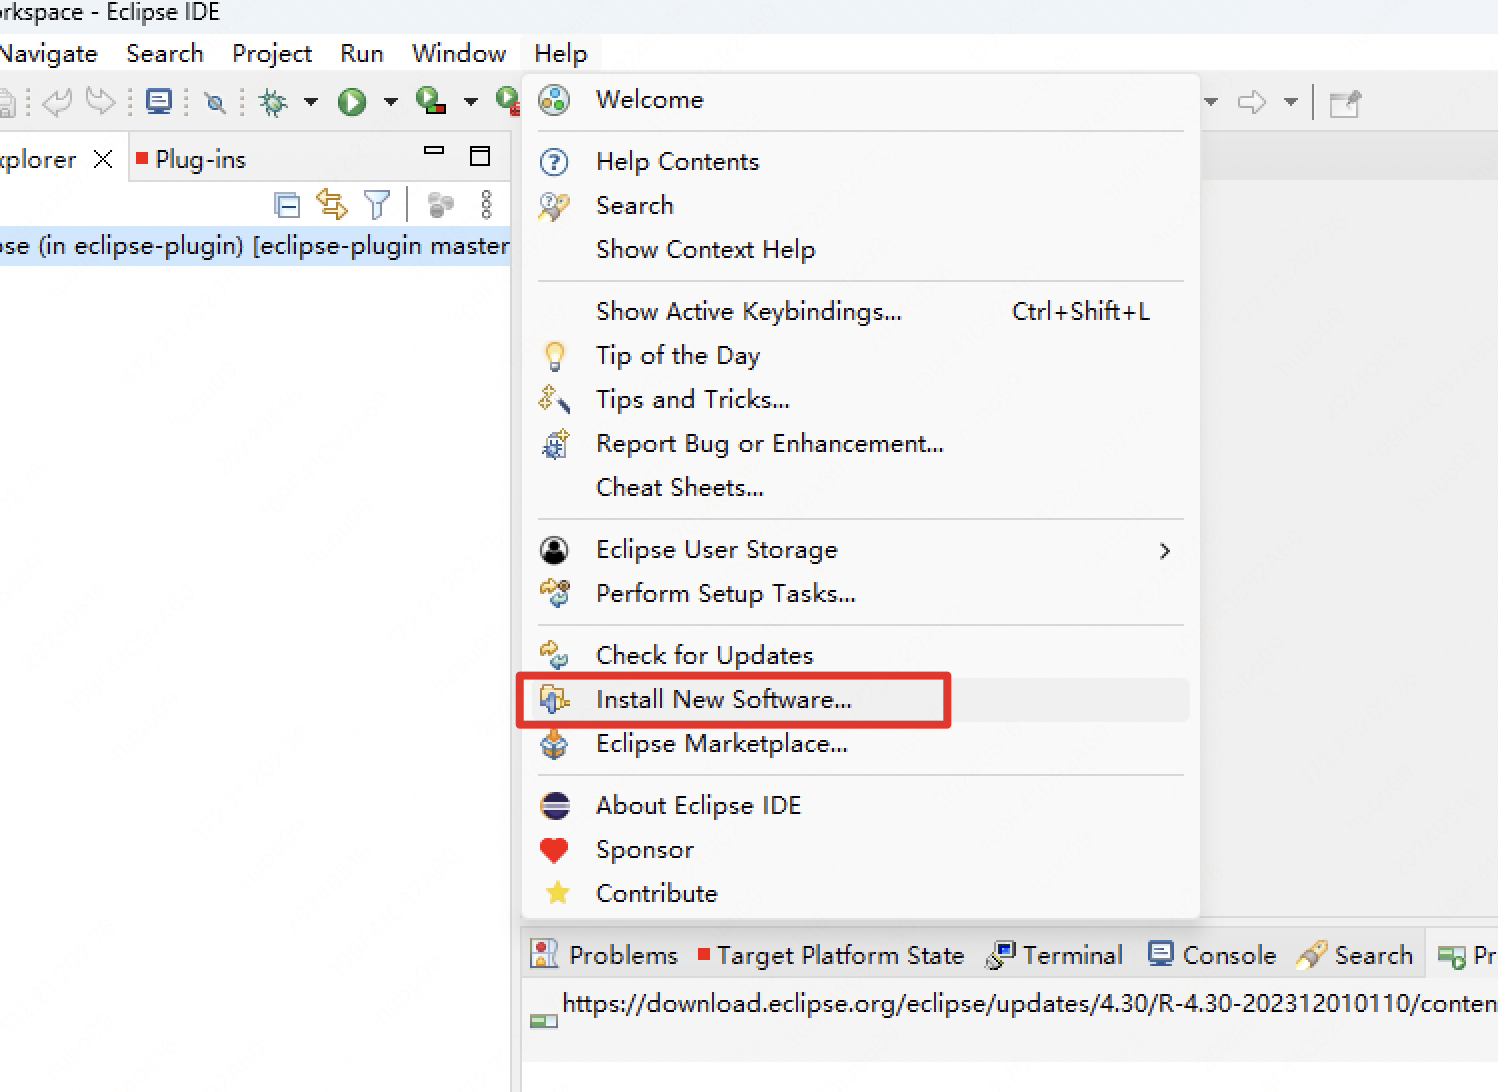Open Eclipse Marketplace...

(860, 744)
